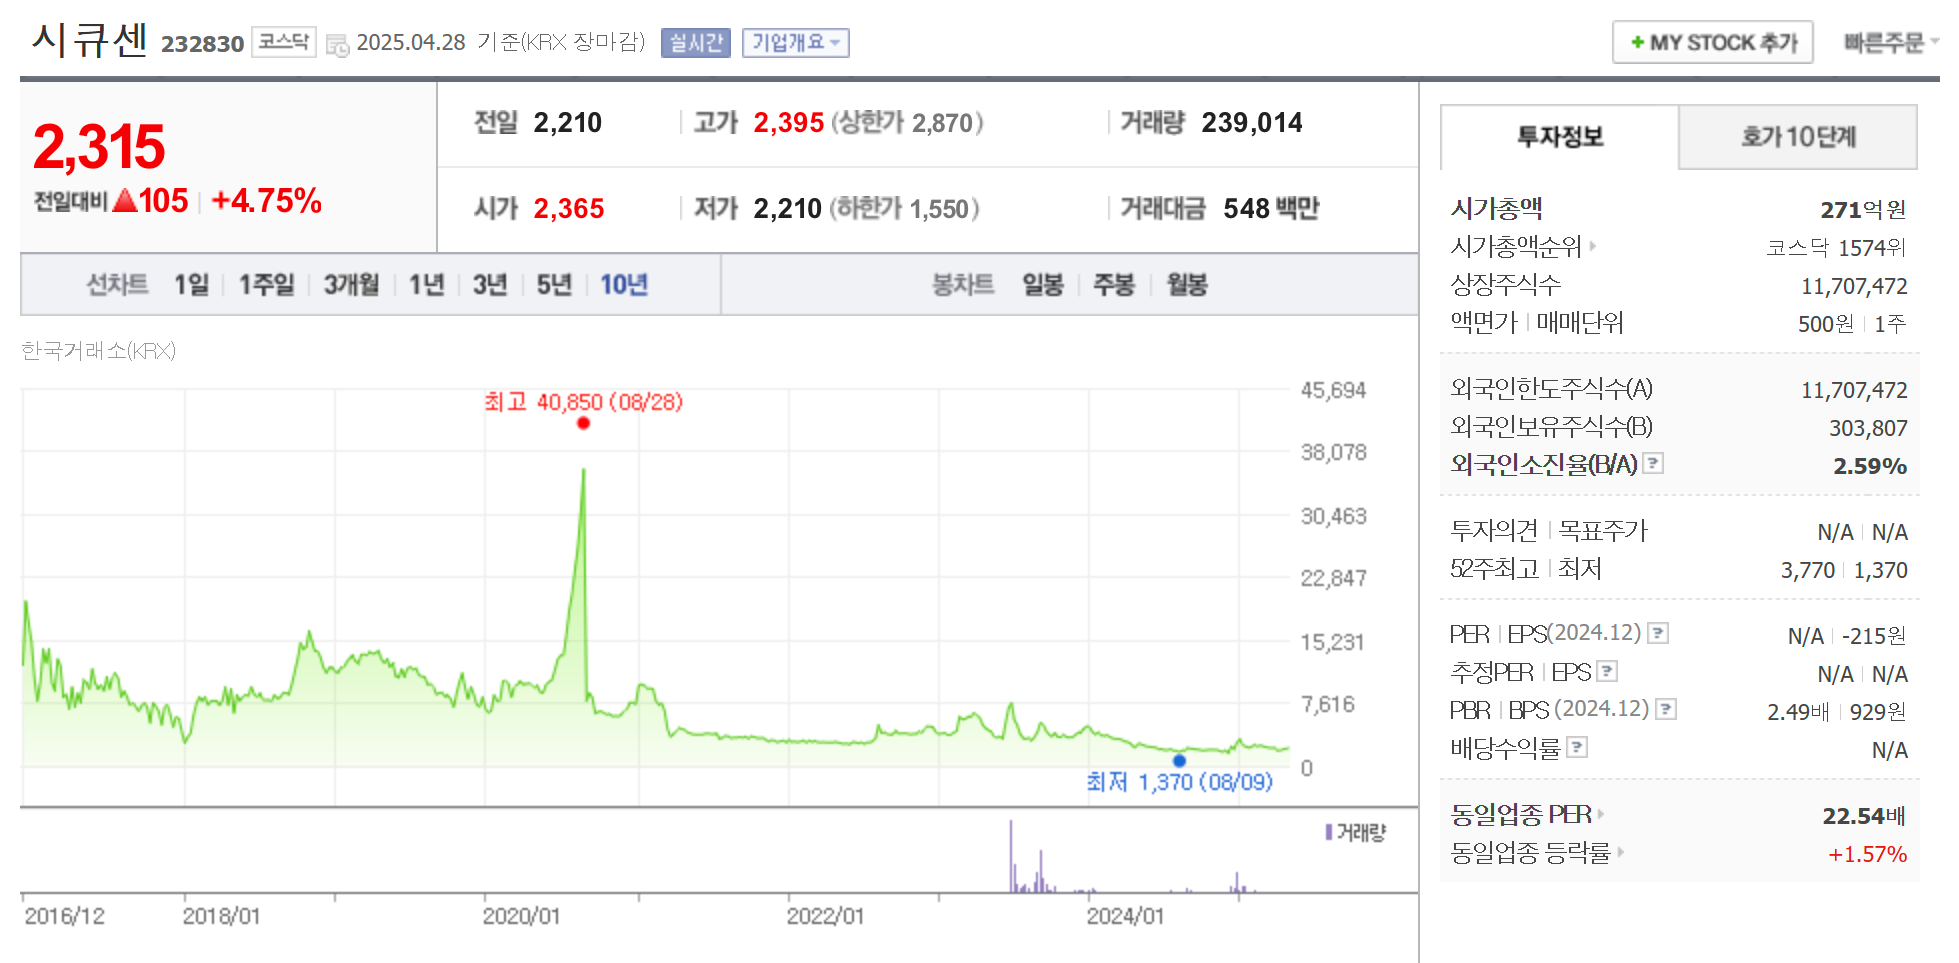Click the change rate +4.75%
The image size is (1959, 963).
(x=267, y=201)
